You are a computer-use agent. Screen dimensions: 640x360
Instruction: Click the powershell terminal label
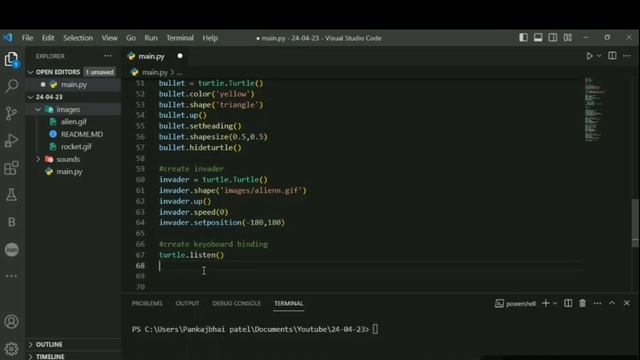[x=520, y=304]
